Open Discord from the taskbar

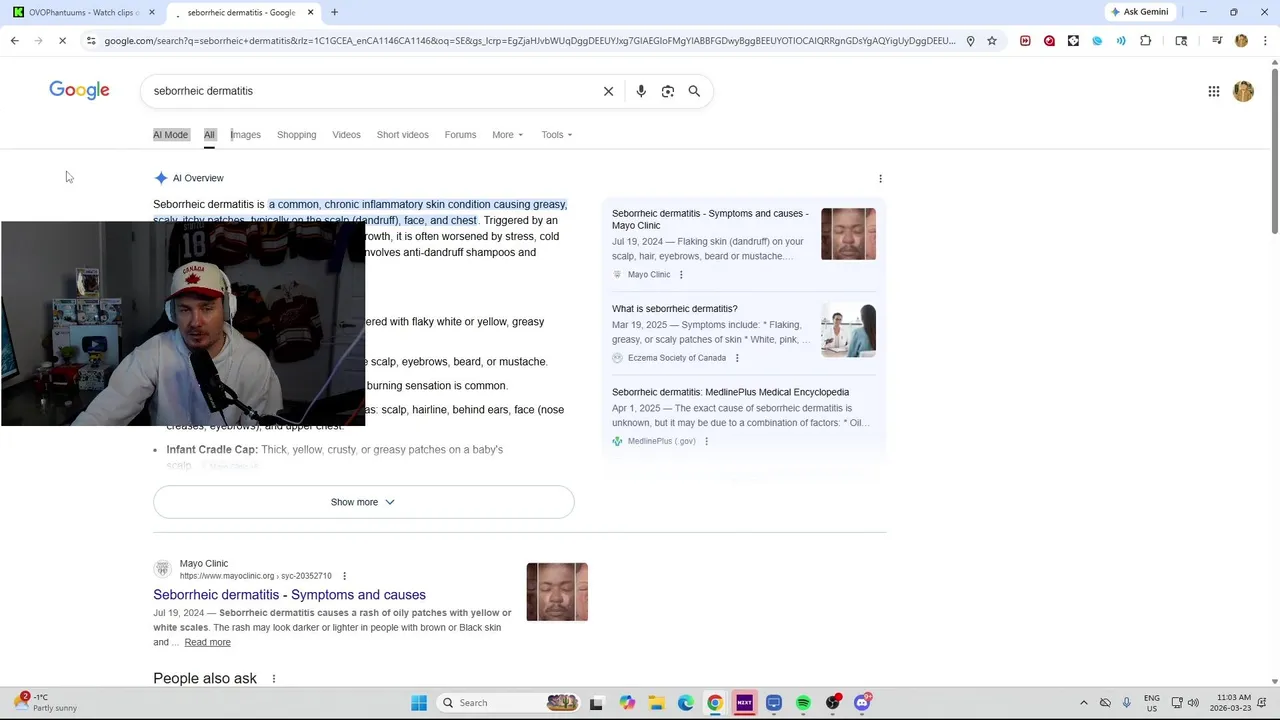862,703
